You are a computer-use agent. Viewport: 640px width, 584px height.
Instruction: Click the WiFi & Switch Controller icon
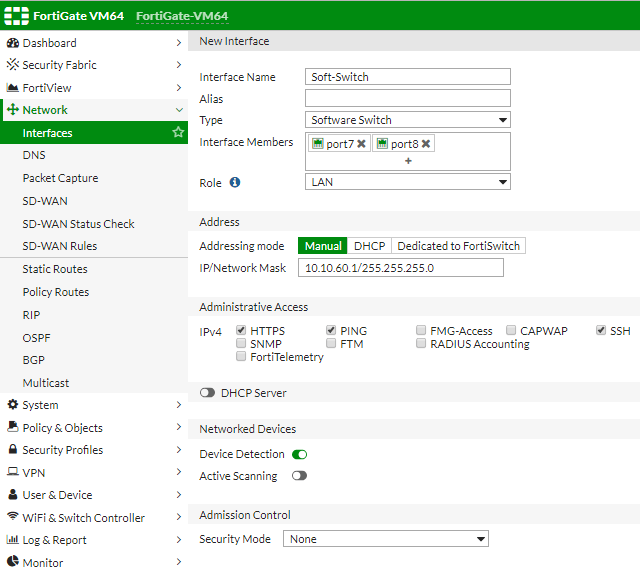13,516
